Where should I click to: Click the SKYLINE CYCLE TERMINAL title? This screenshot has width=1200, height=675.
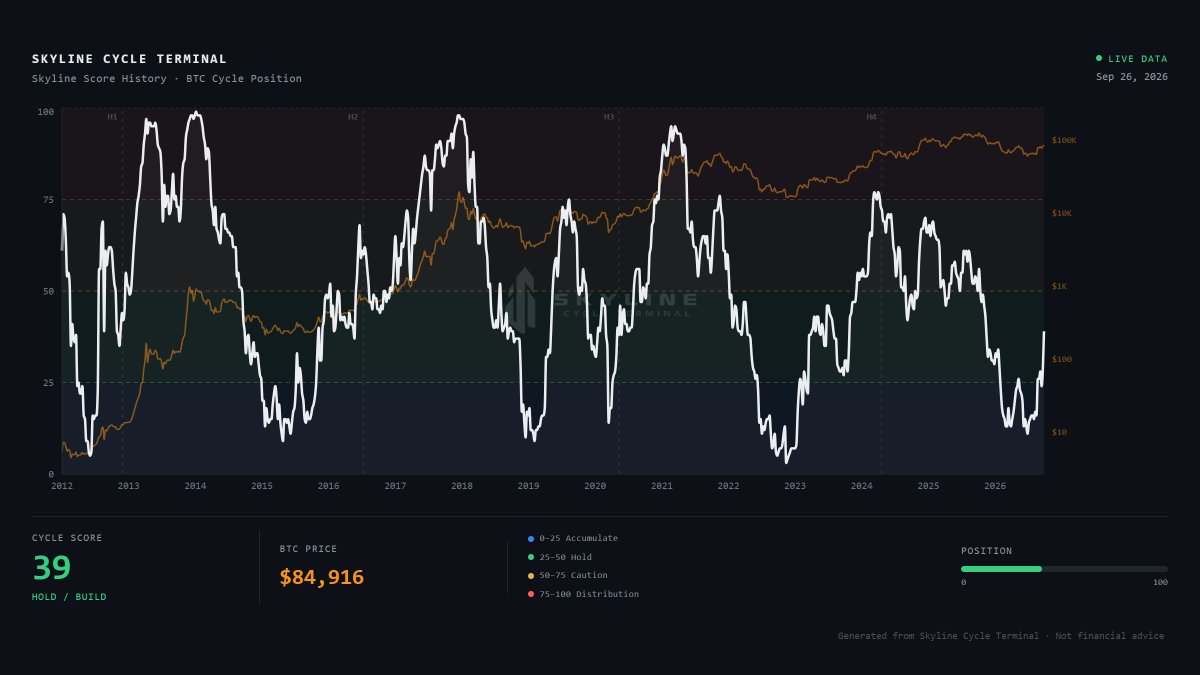pyautogui.click(x=129, y=59)
